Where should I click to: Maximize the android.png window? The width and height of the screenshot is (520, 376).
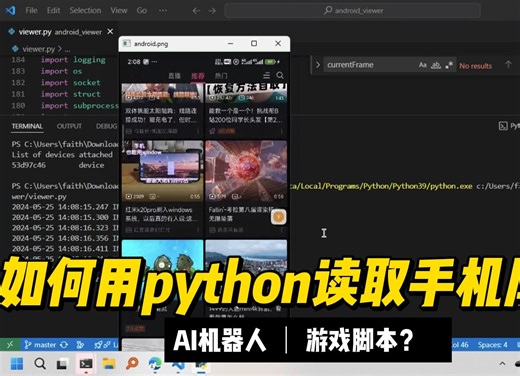(x=254, y=43)
